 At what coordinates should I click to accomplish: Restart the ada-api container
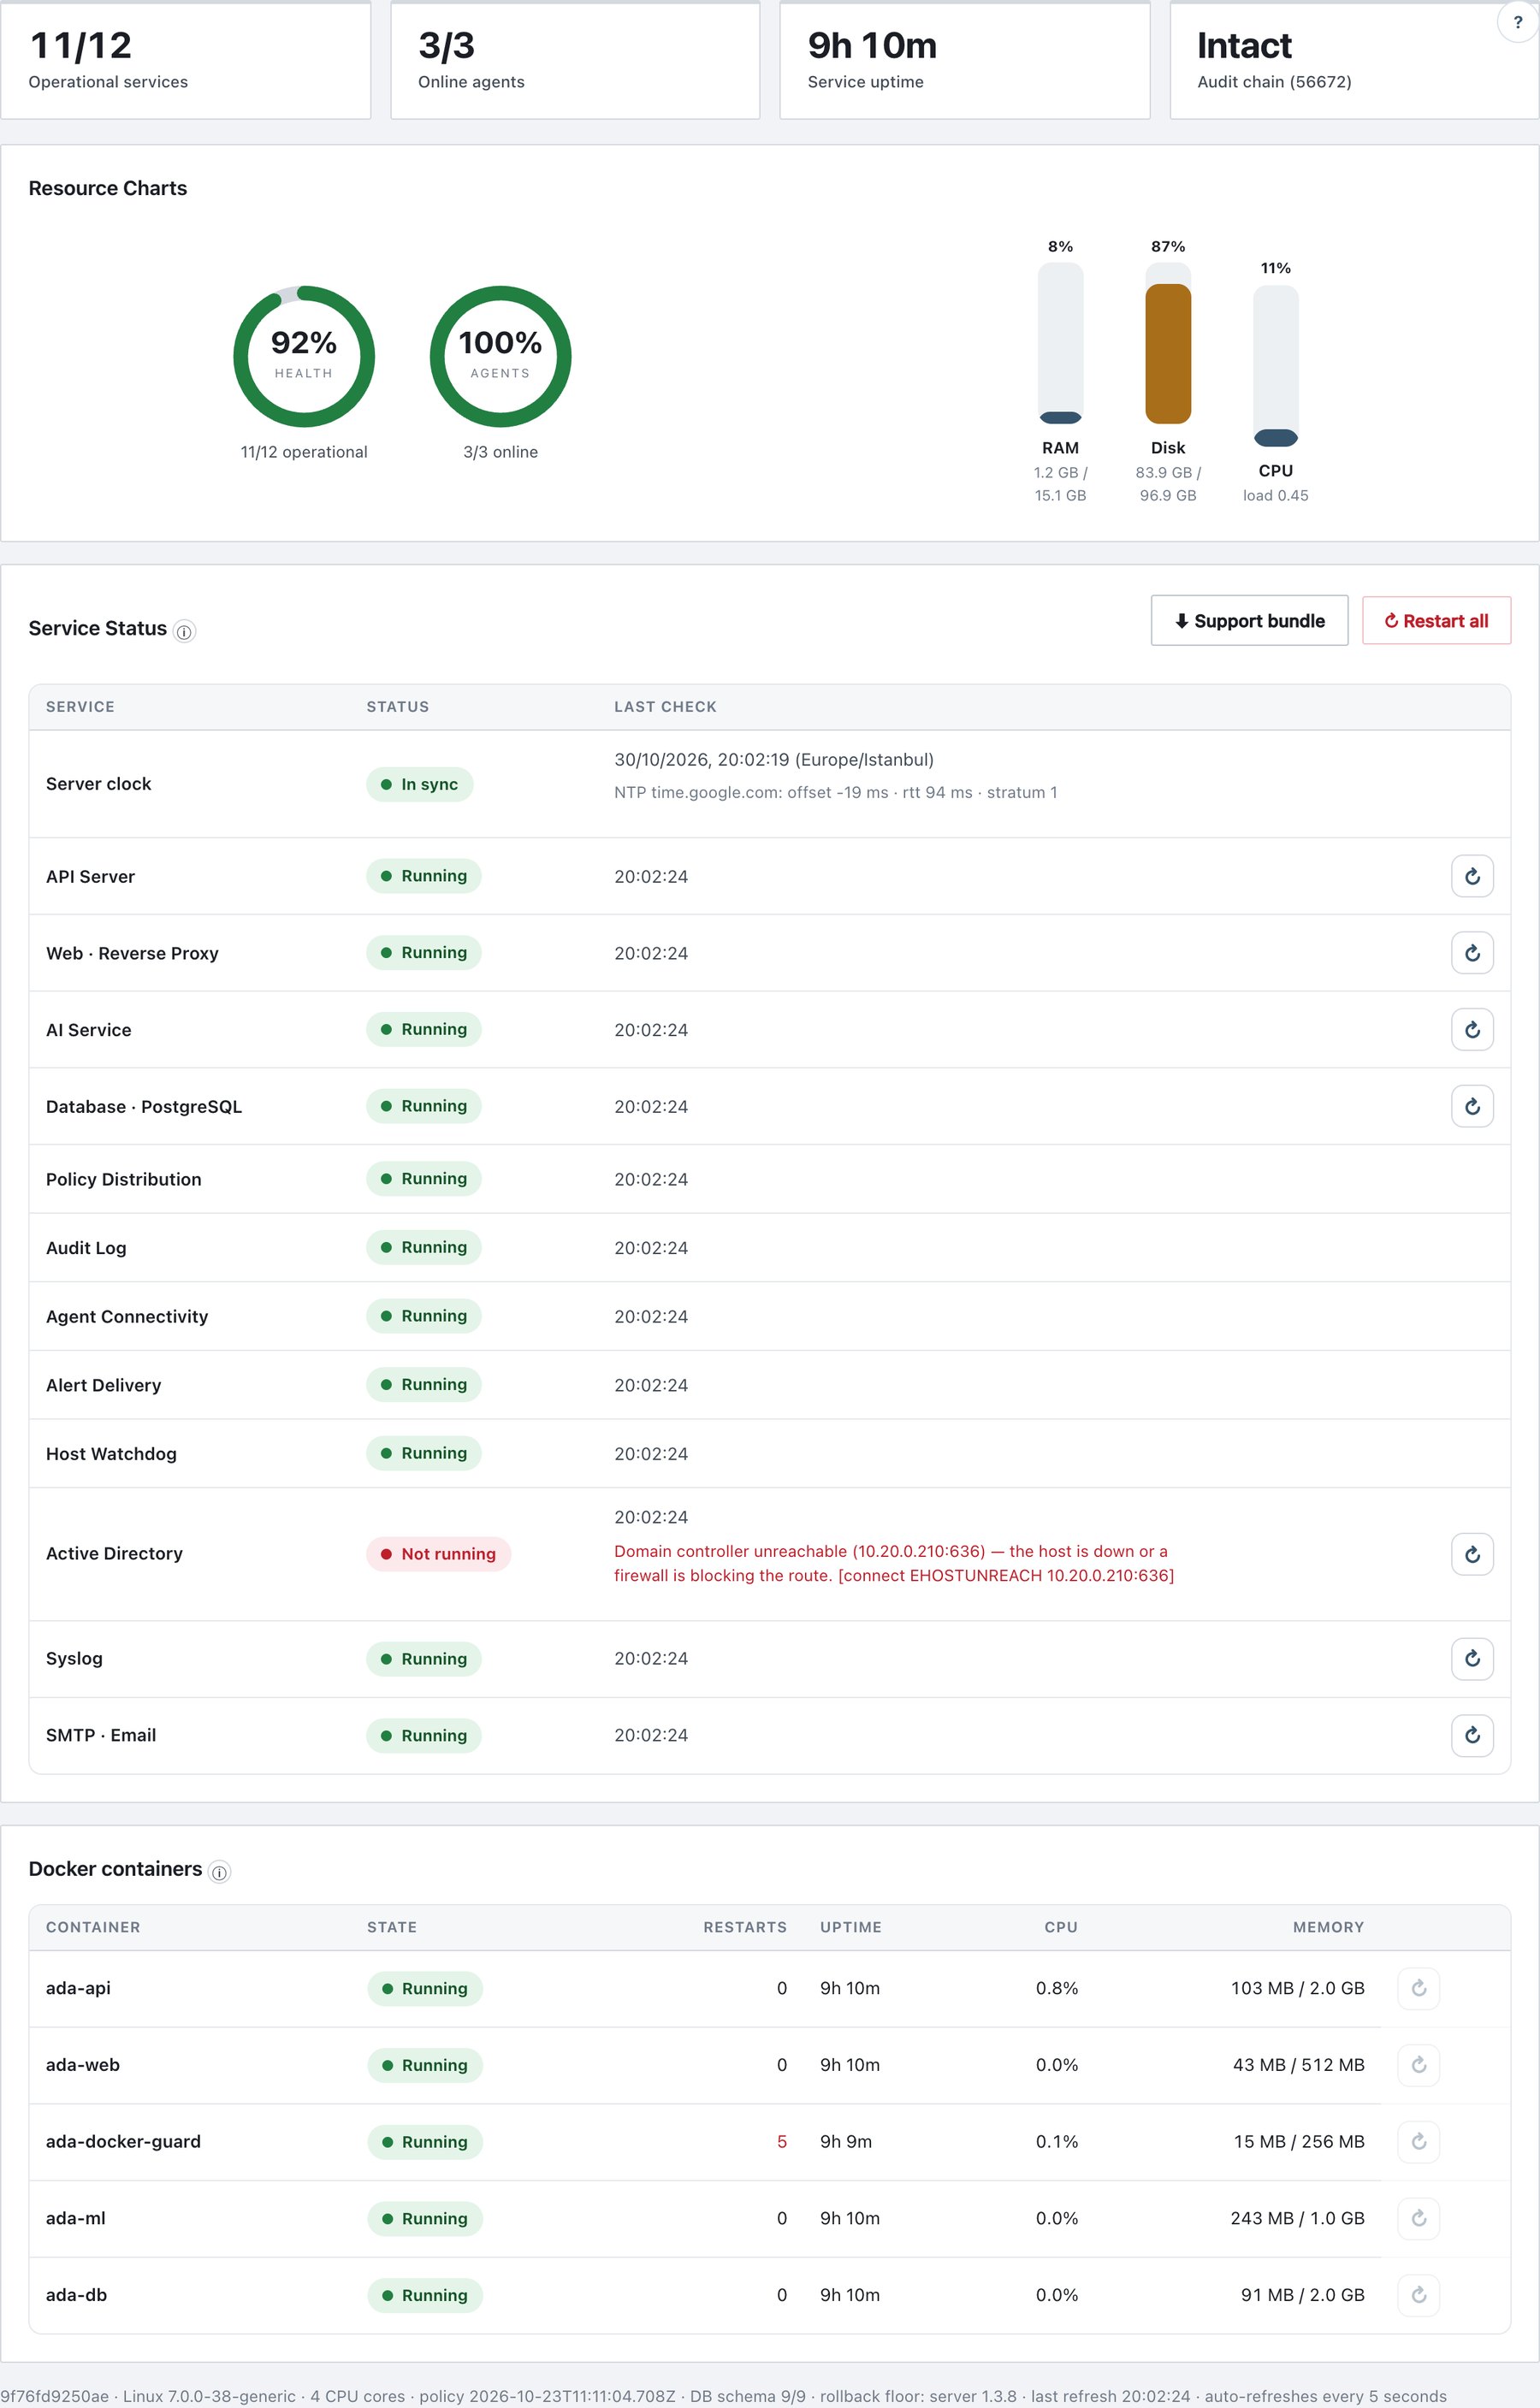[x=1418, y=1988]
